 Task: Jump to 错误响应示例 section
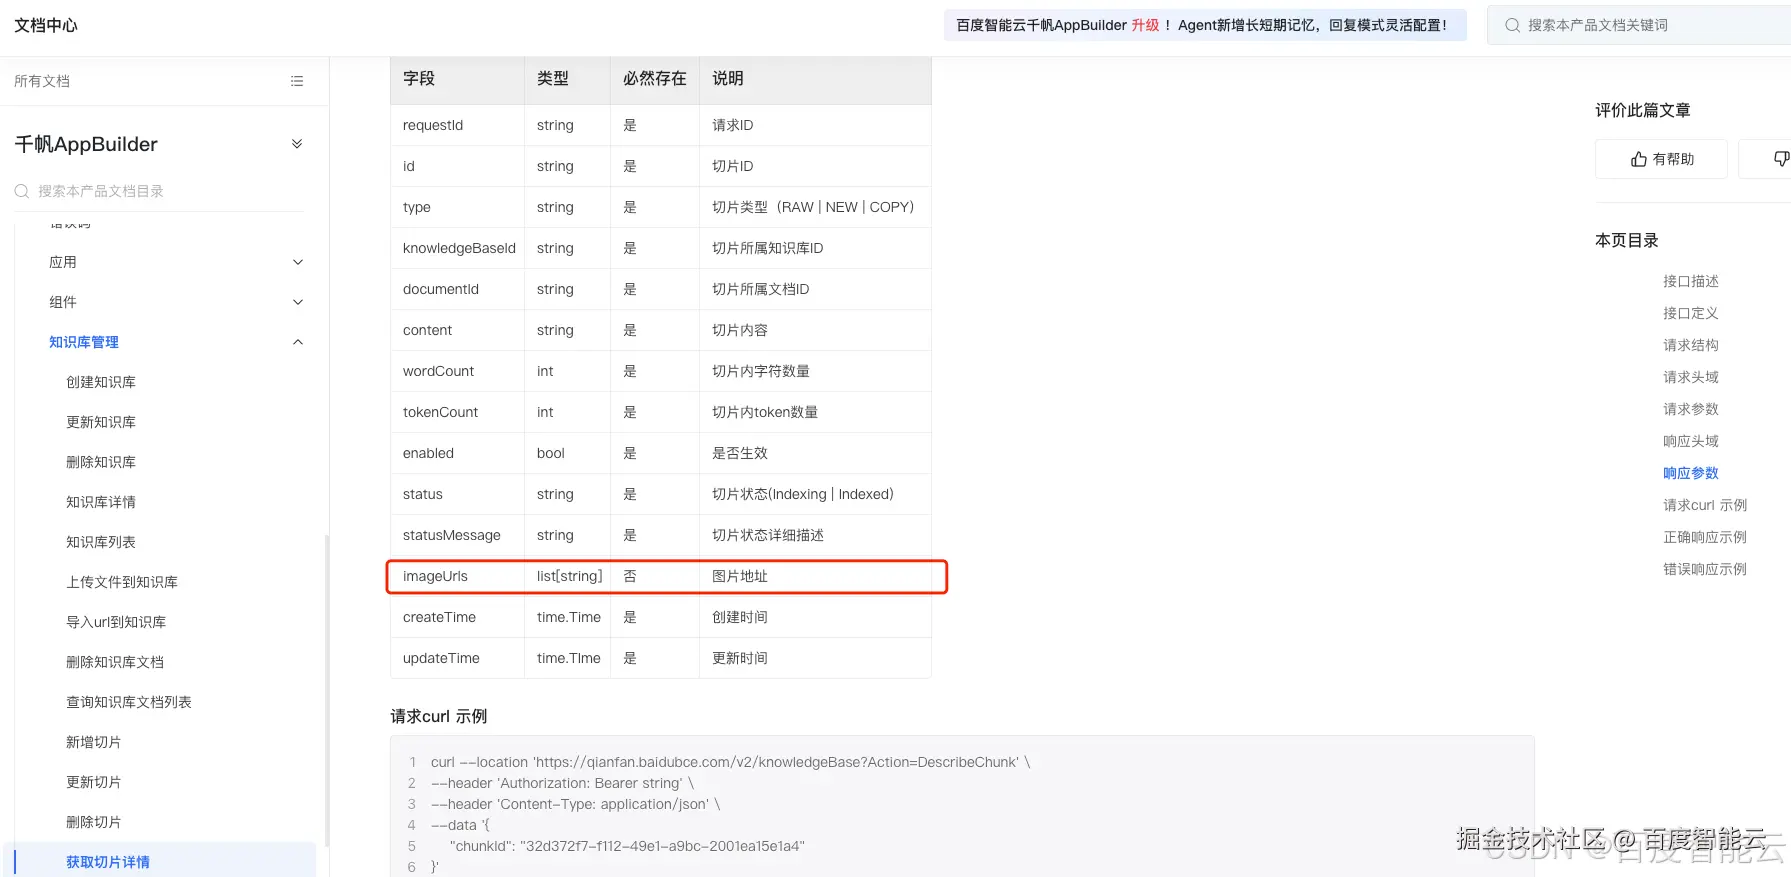tap(1705, 569)
